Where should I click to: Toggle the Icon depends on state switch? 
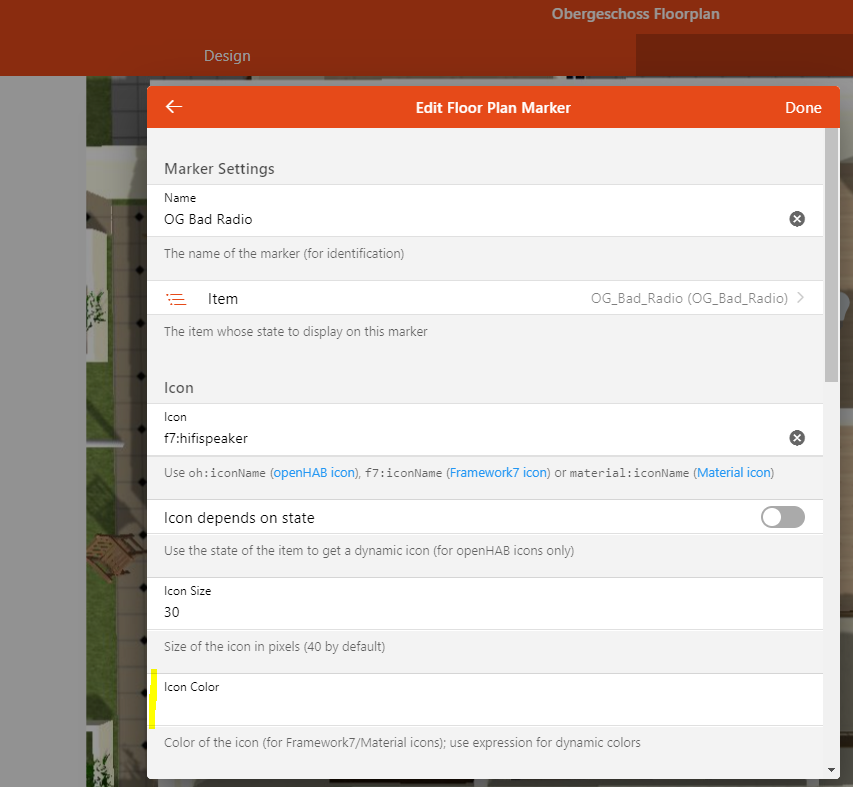pos(782,517)
